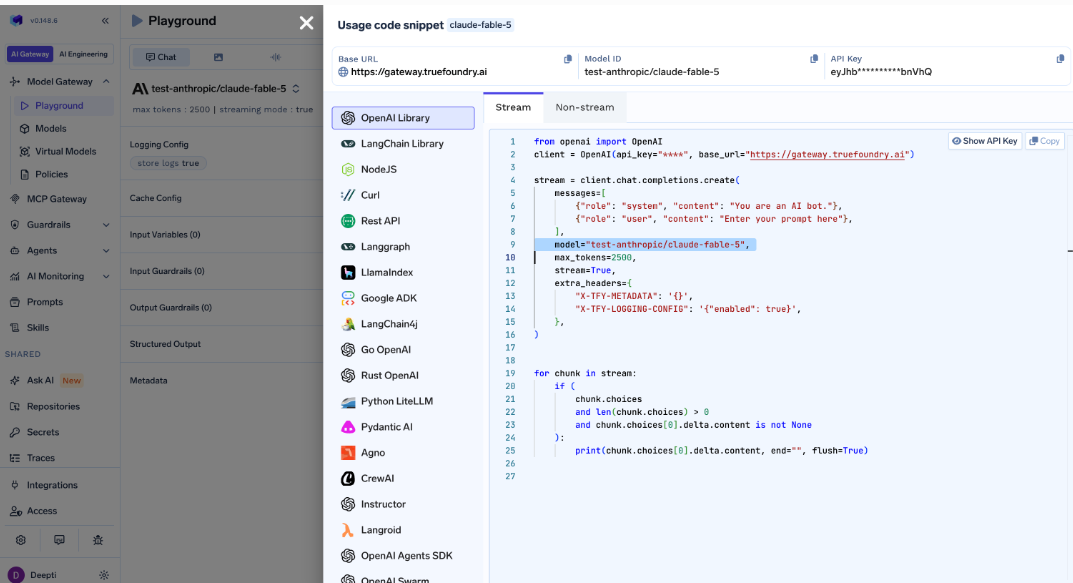Open Playground in sidebar

pos(63,106)
